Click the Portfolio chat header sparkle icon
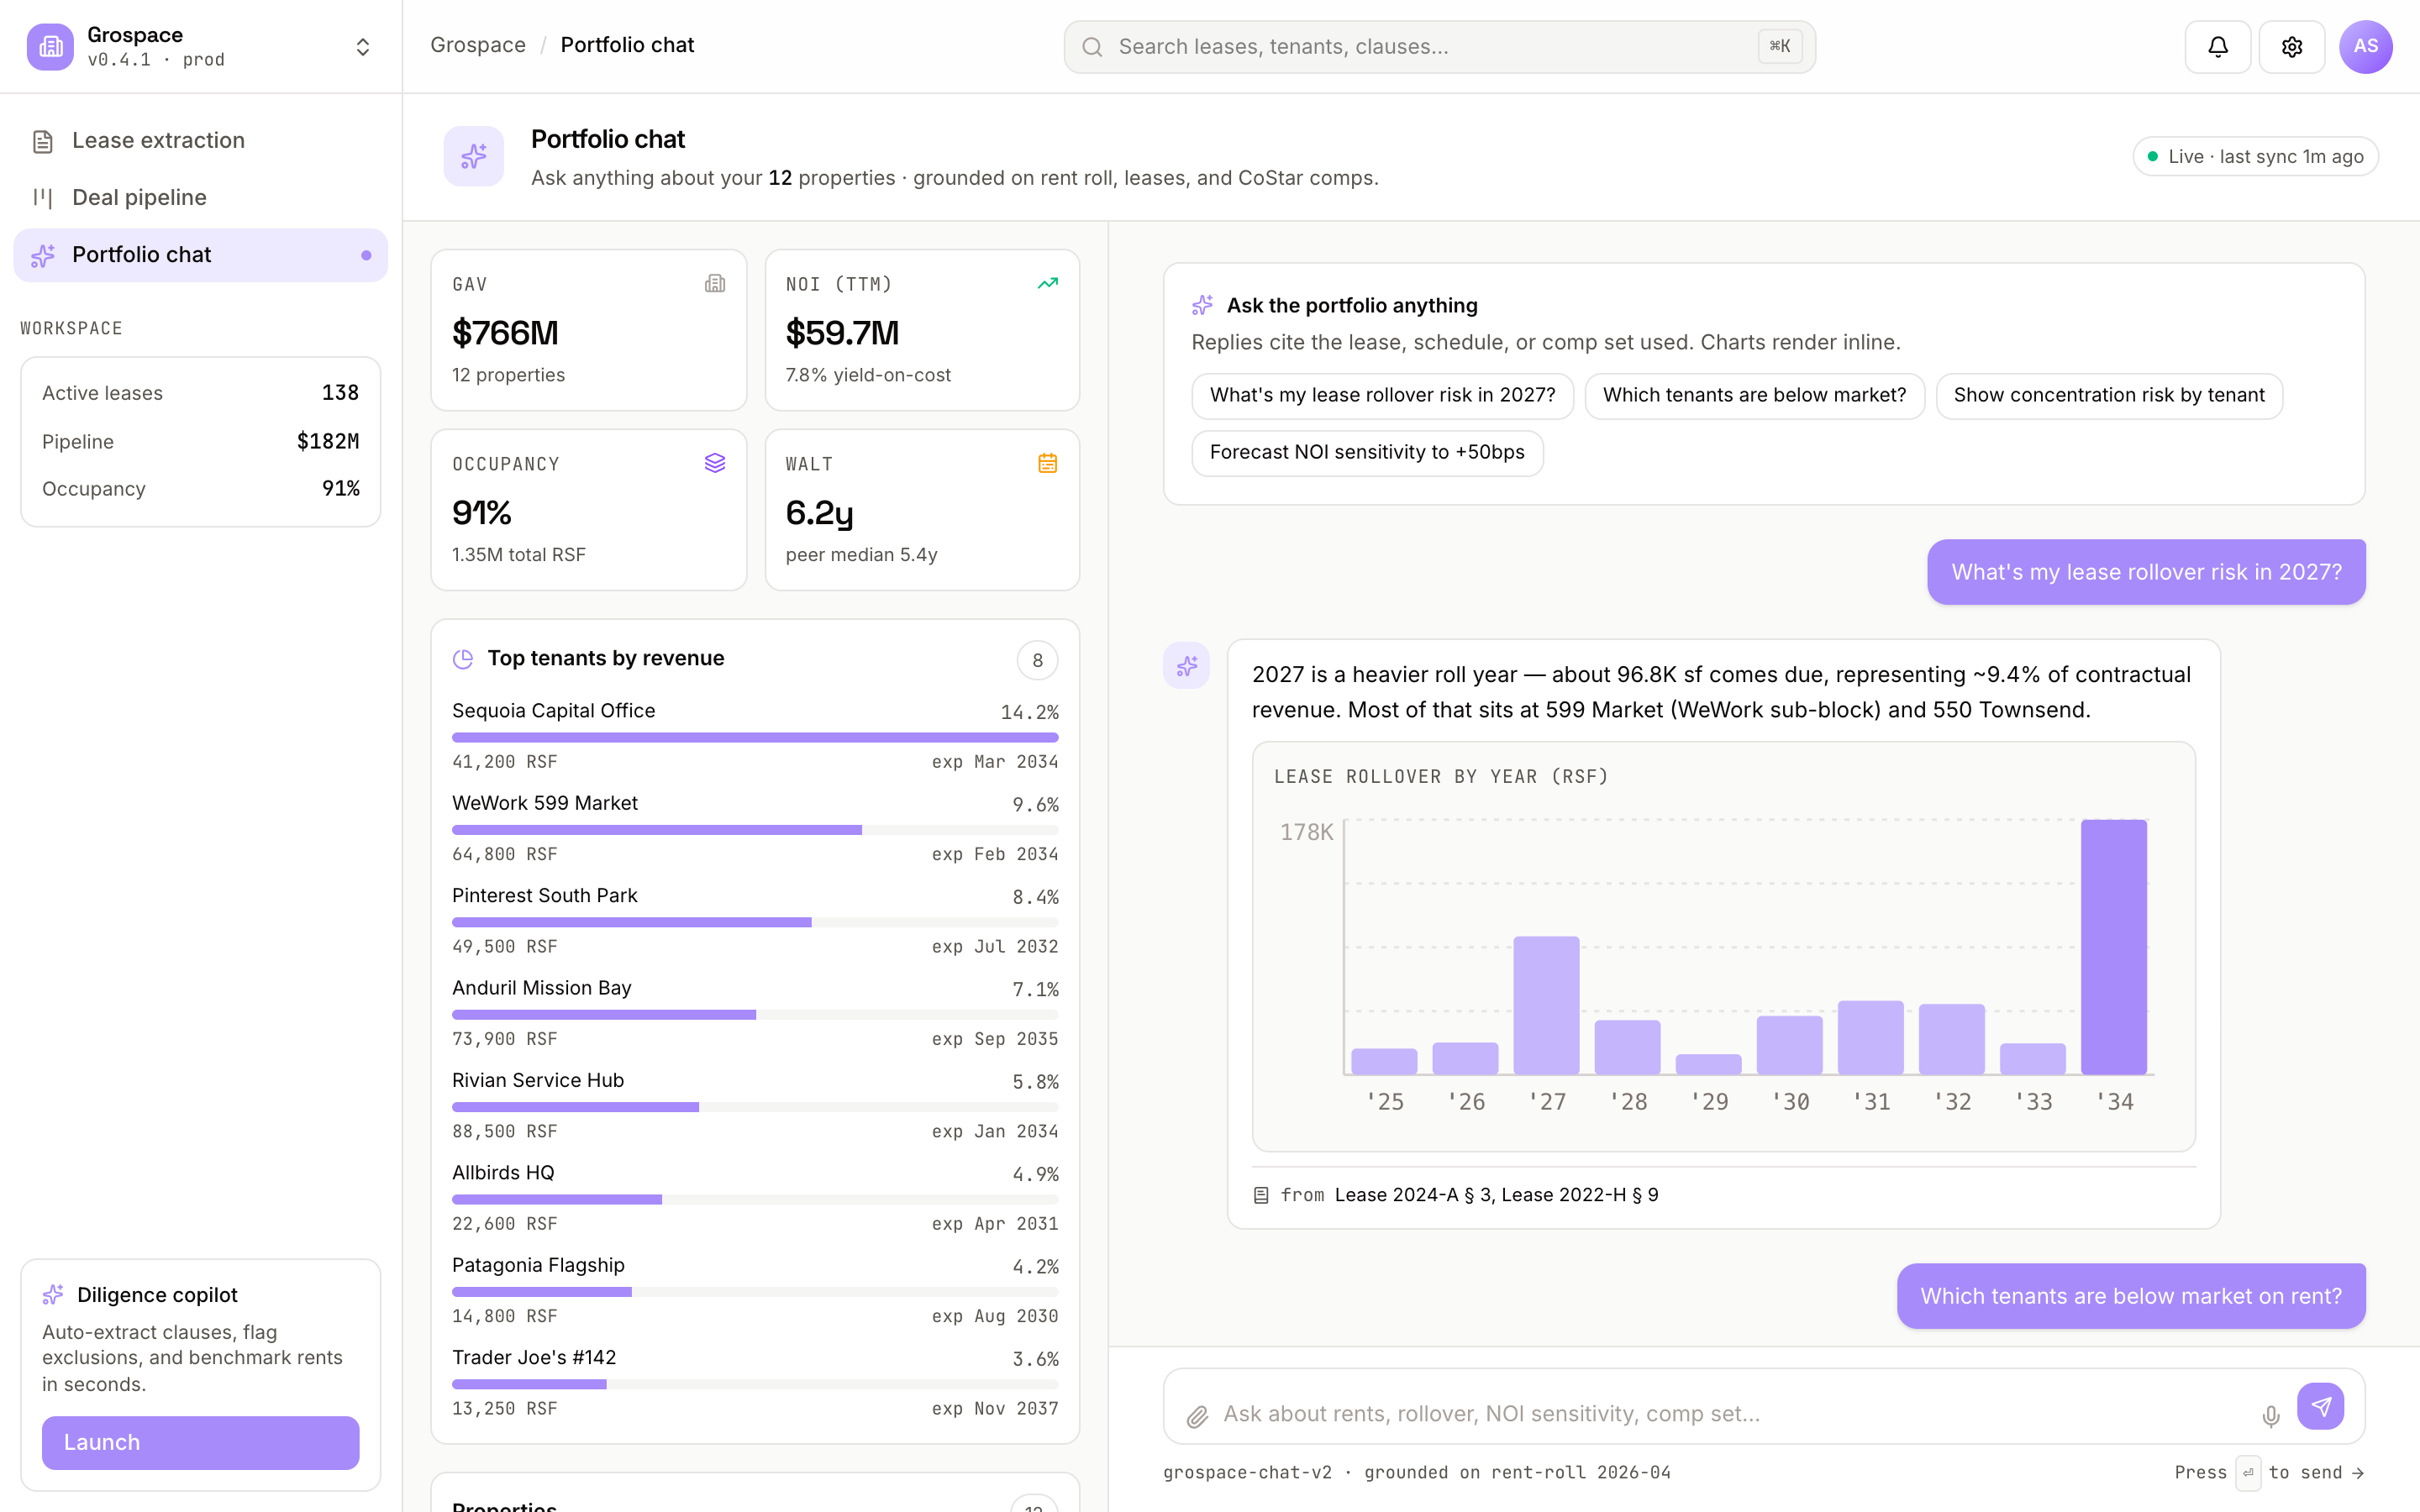Screen dimensions: 2420x1512 click(x=474, y=156)
